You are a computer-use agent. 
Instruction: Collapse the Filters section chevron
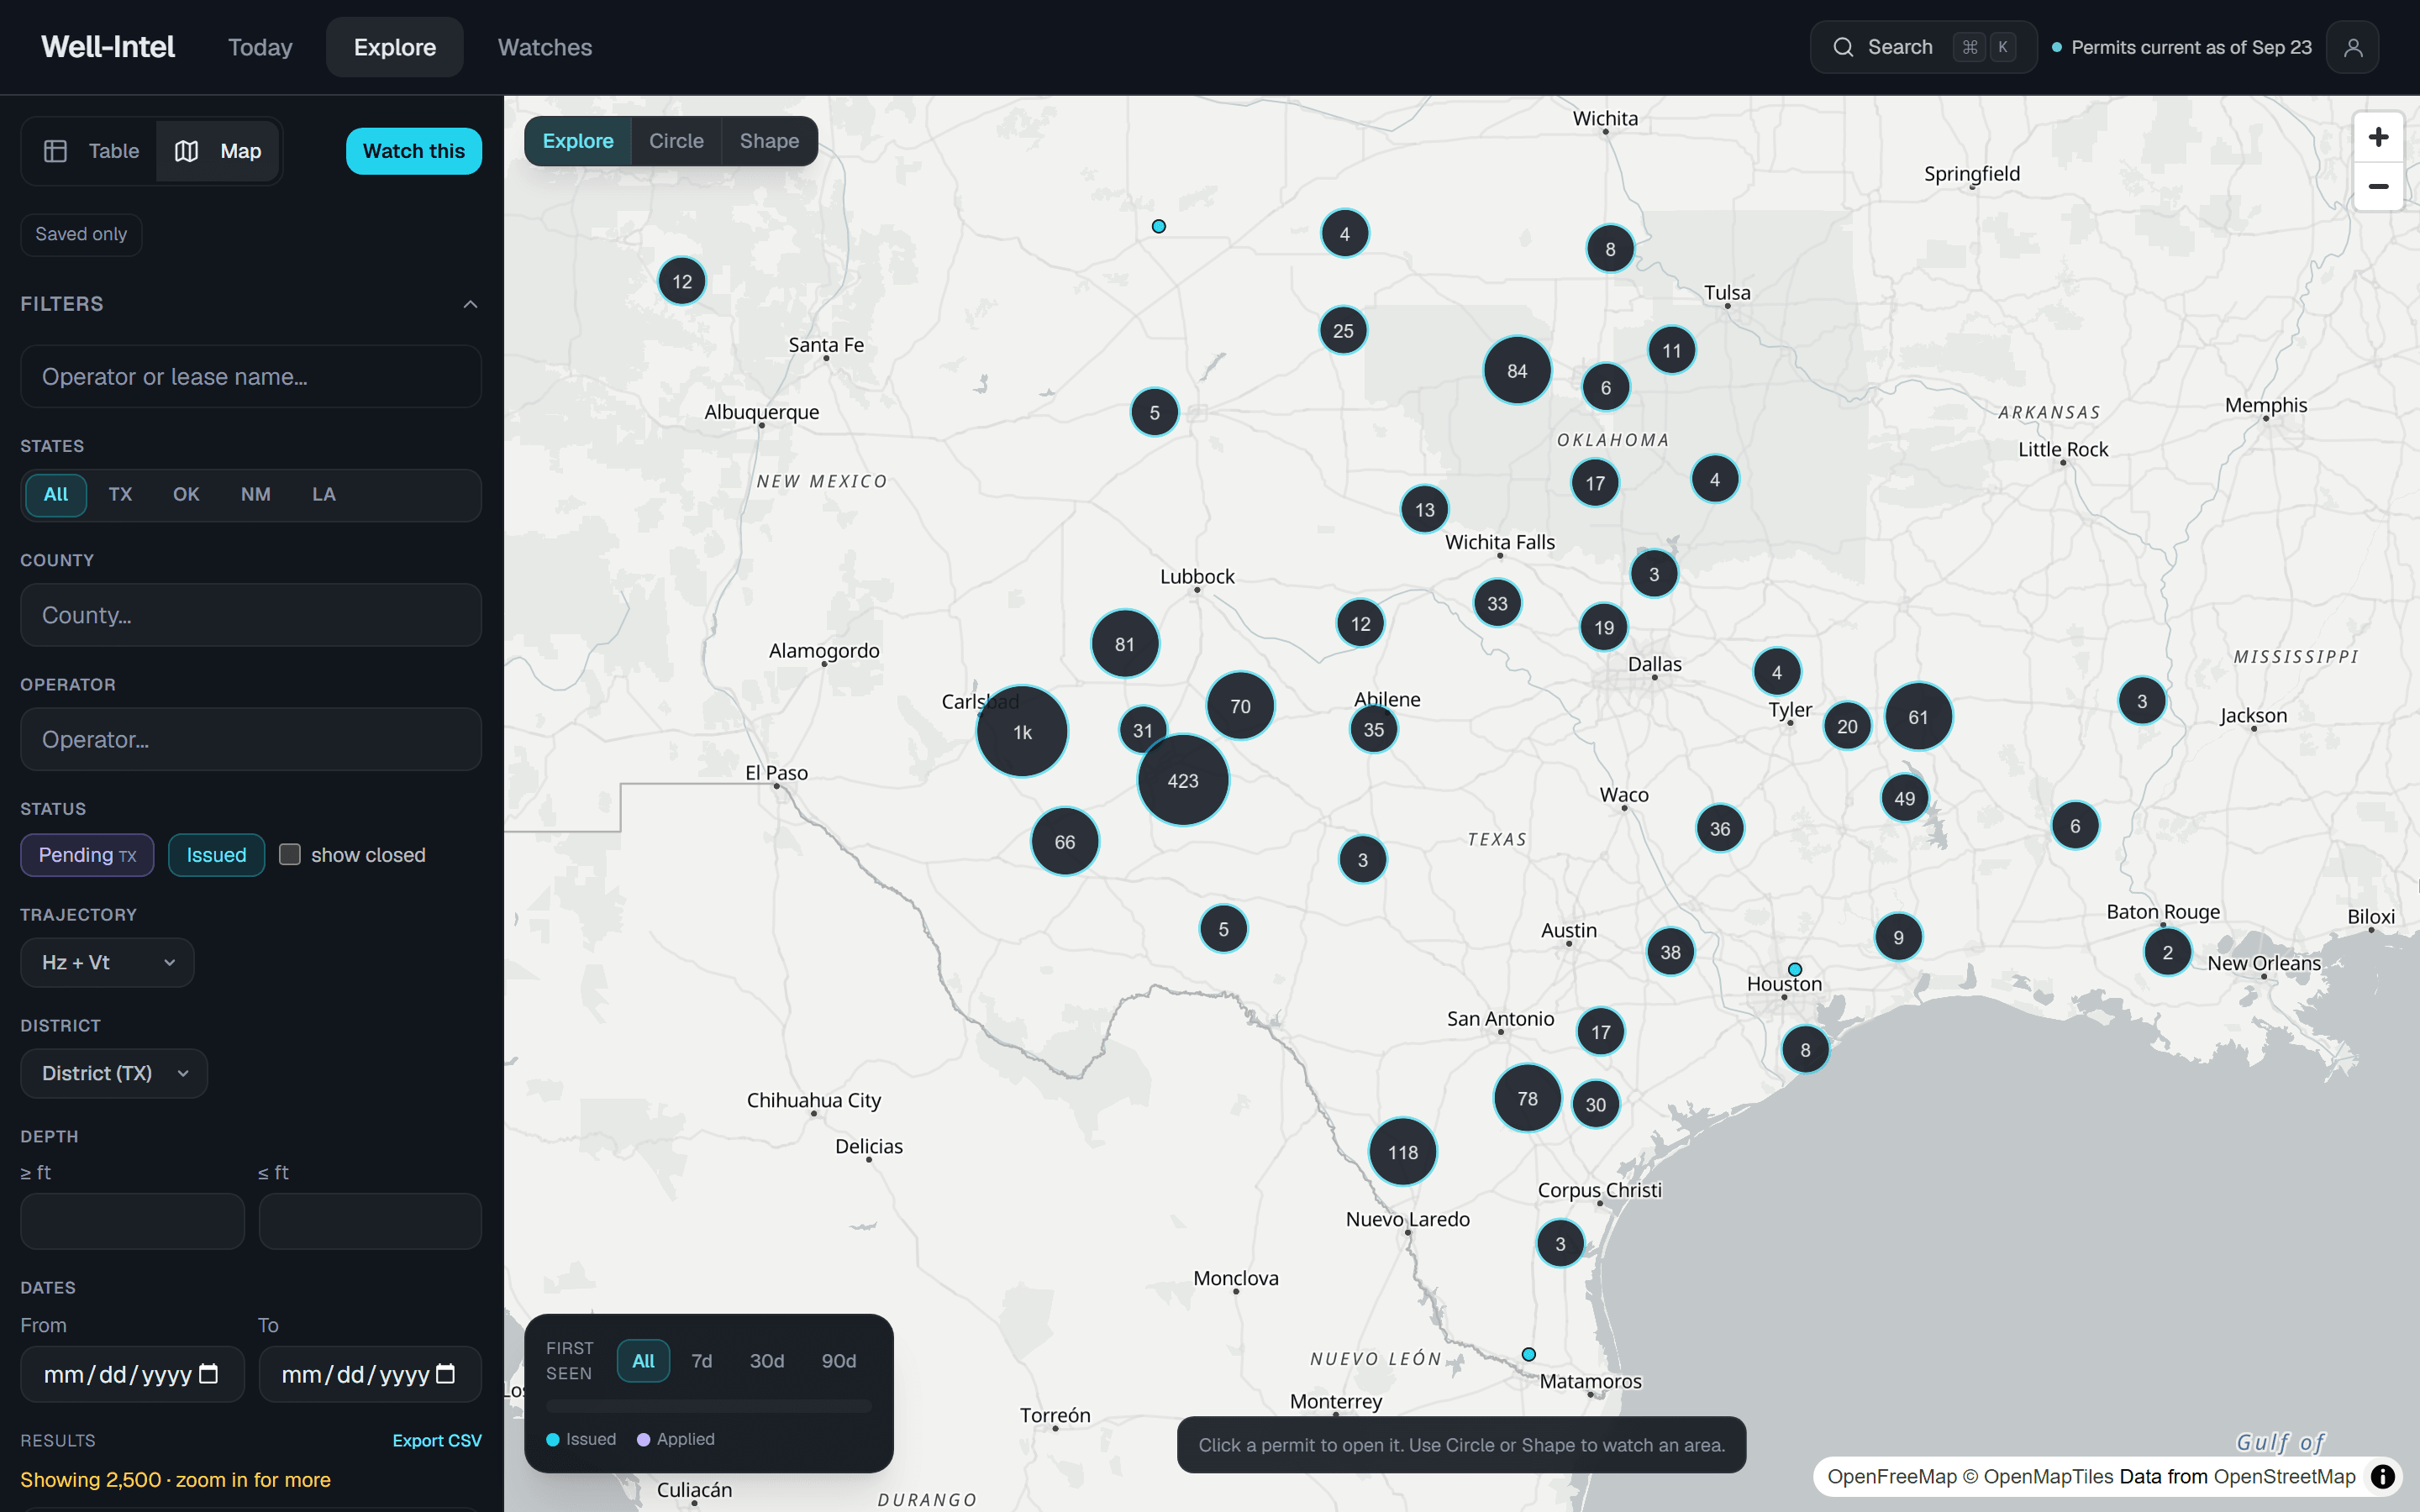[x=470, y=304]
